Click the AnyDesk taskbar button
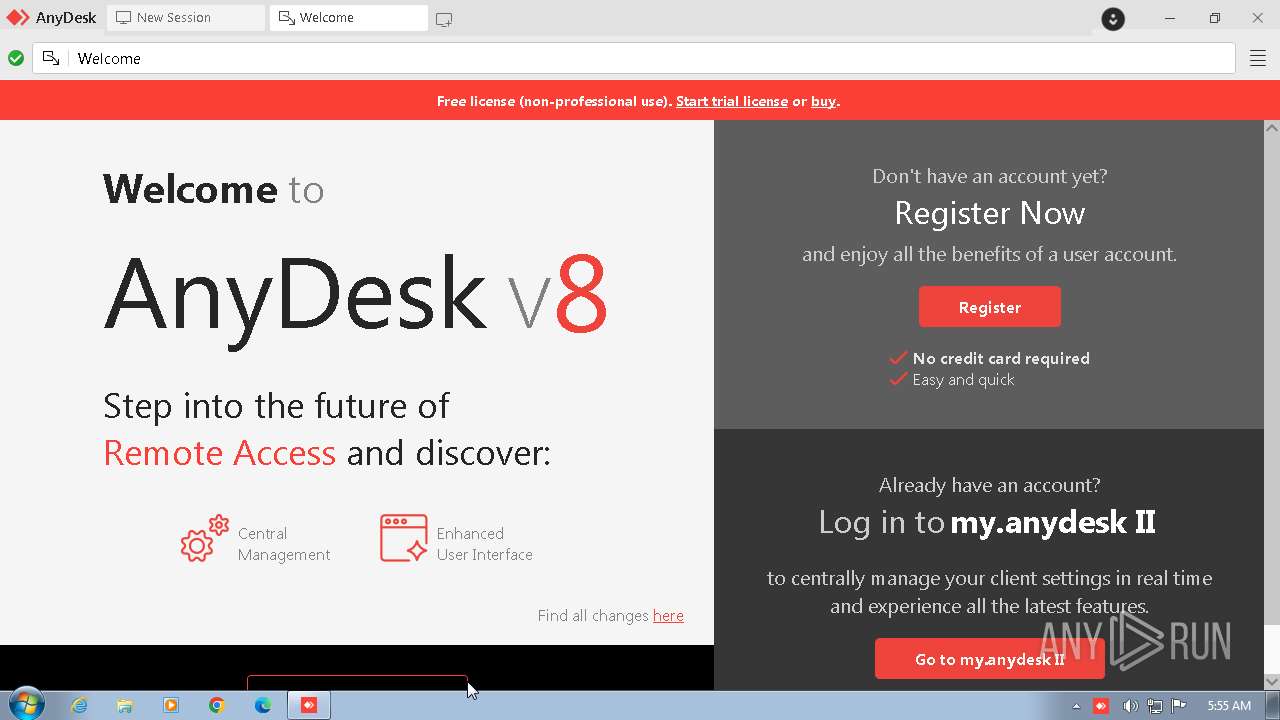 coord(309,705)
